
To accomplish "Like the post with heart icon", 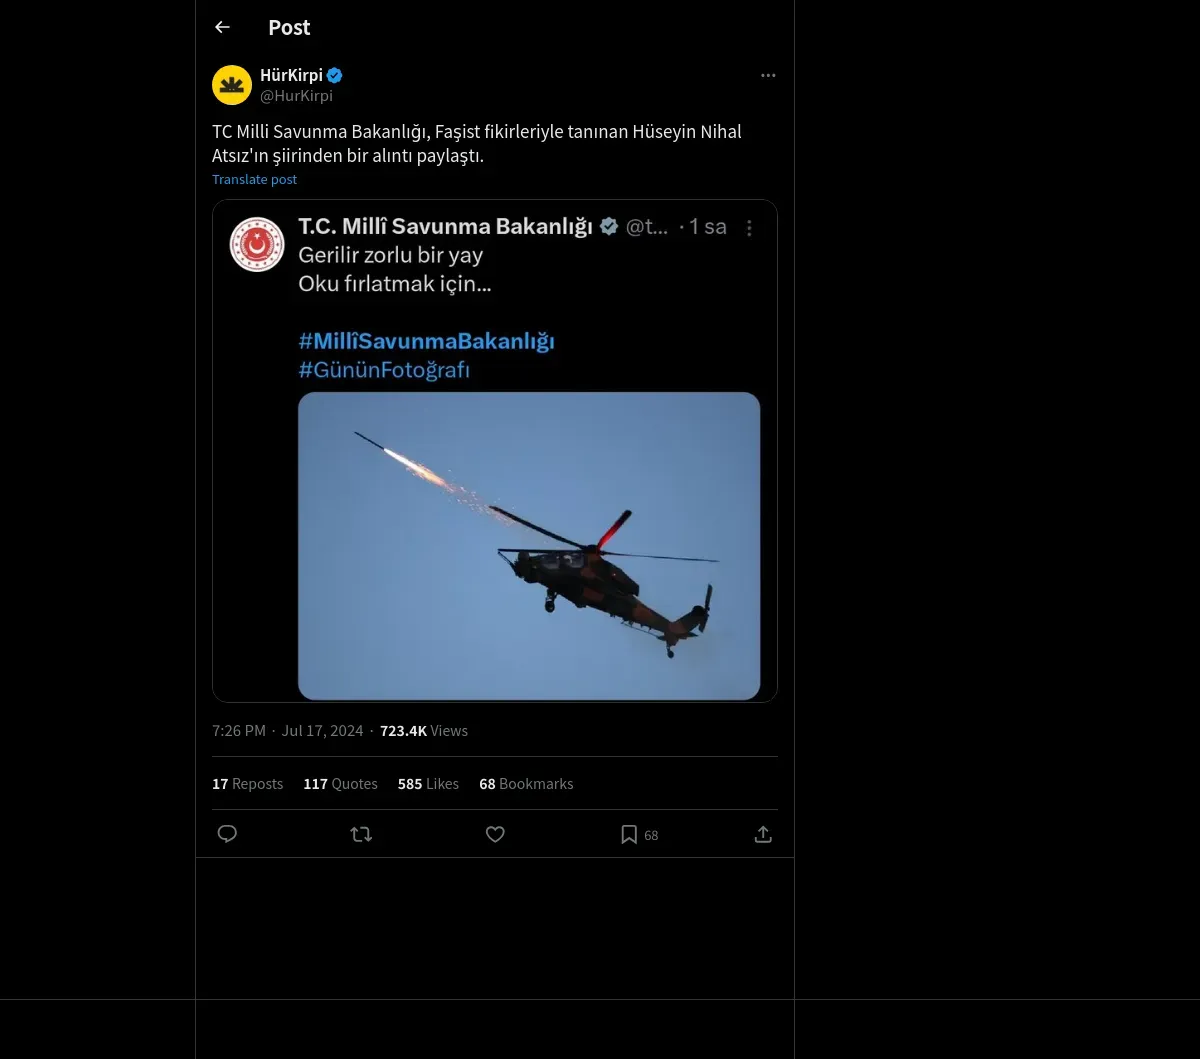I will pyautogui.click(x=495, y=834).
